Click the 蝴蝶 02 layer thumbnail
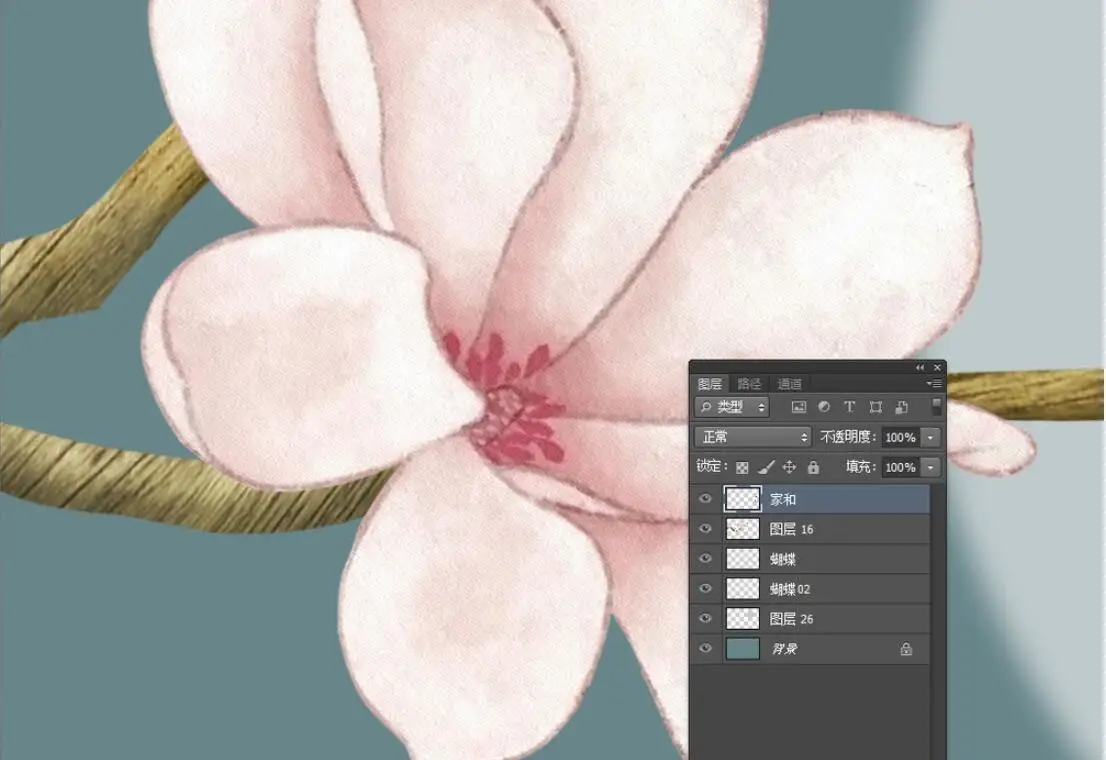The width and height of the screenshot is (1106, 760). (x=743, y=589)
